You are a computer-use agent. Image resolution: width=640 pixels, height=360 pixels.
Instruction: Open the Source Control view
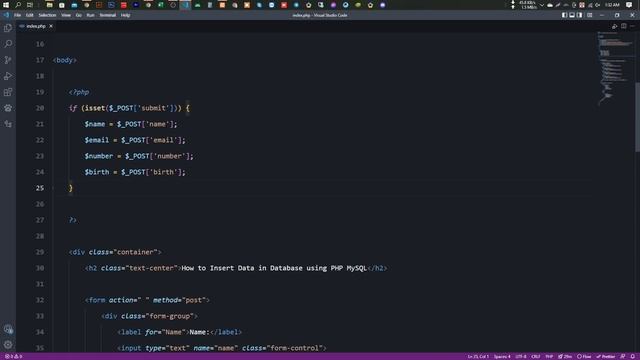tap(8, 60)
